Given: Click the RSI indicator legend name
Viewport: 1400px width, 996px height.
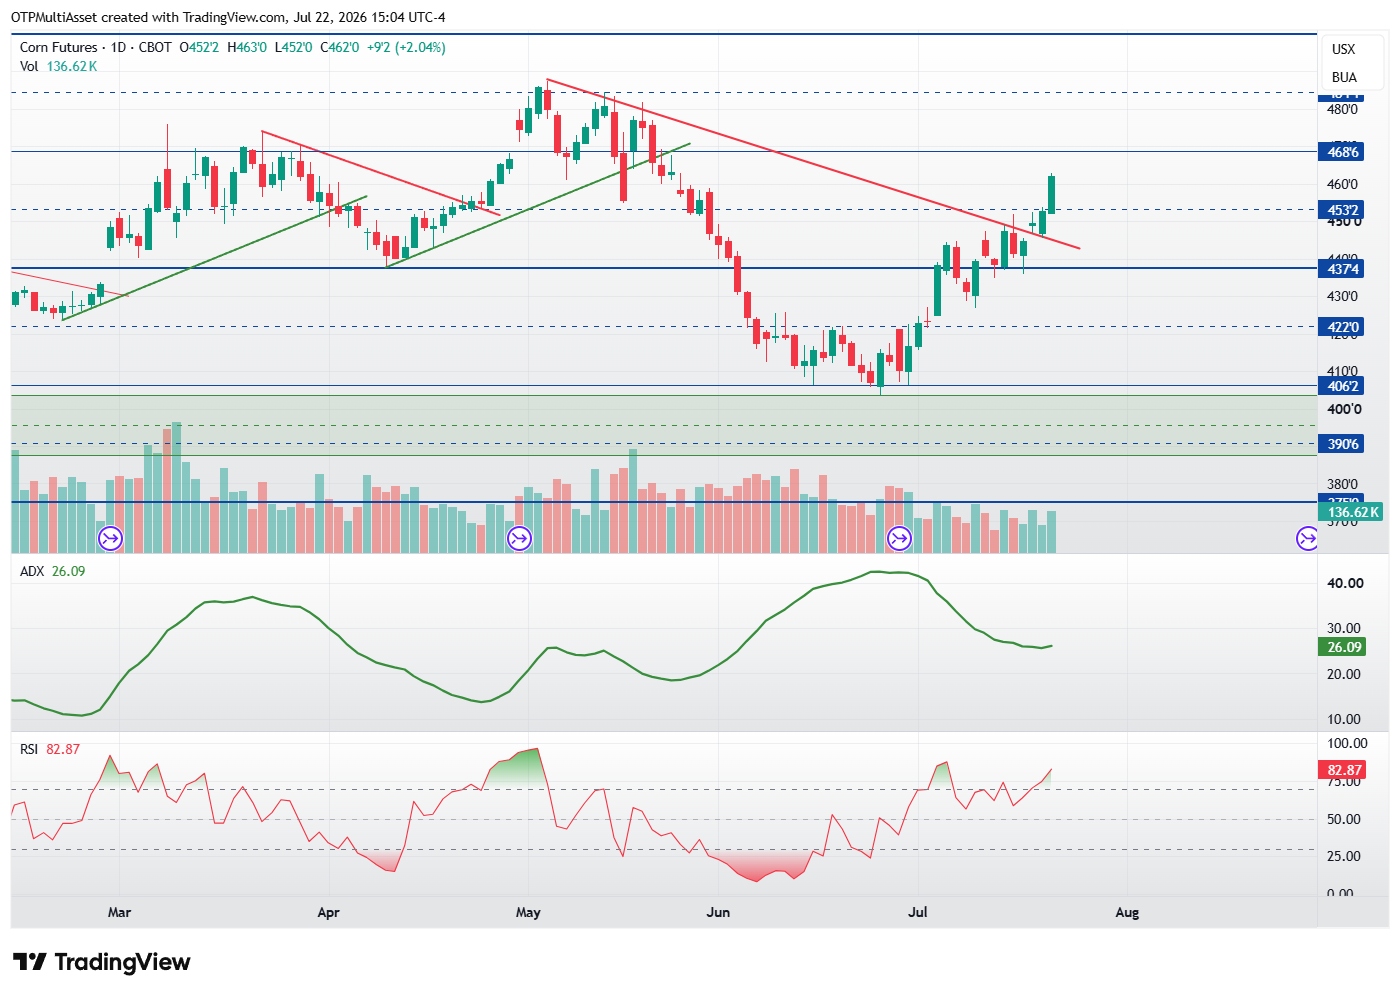Looking at the screenshot, I should pos(29,749).
